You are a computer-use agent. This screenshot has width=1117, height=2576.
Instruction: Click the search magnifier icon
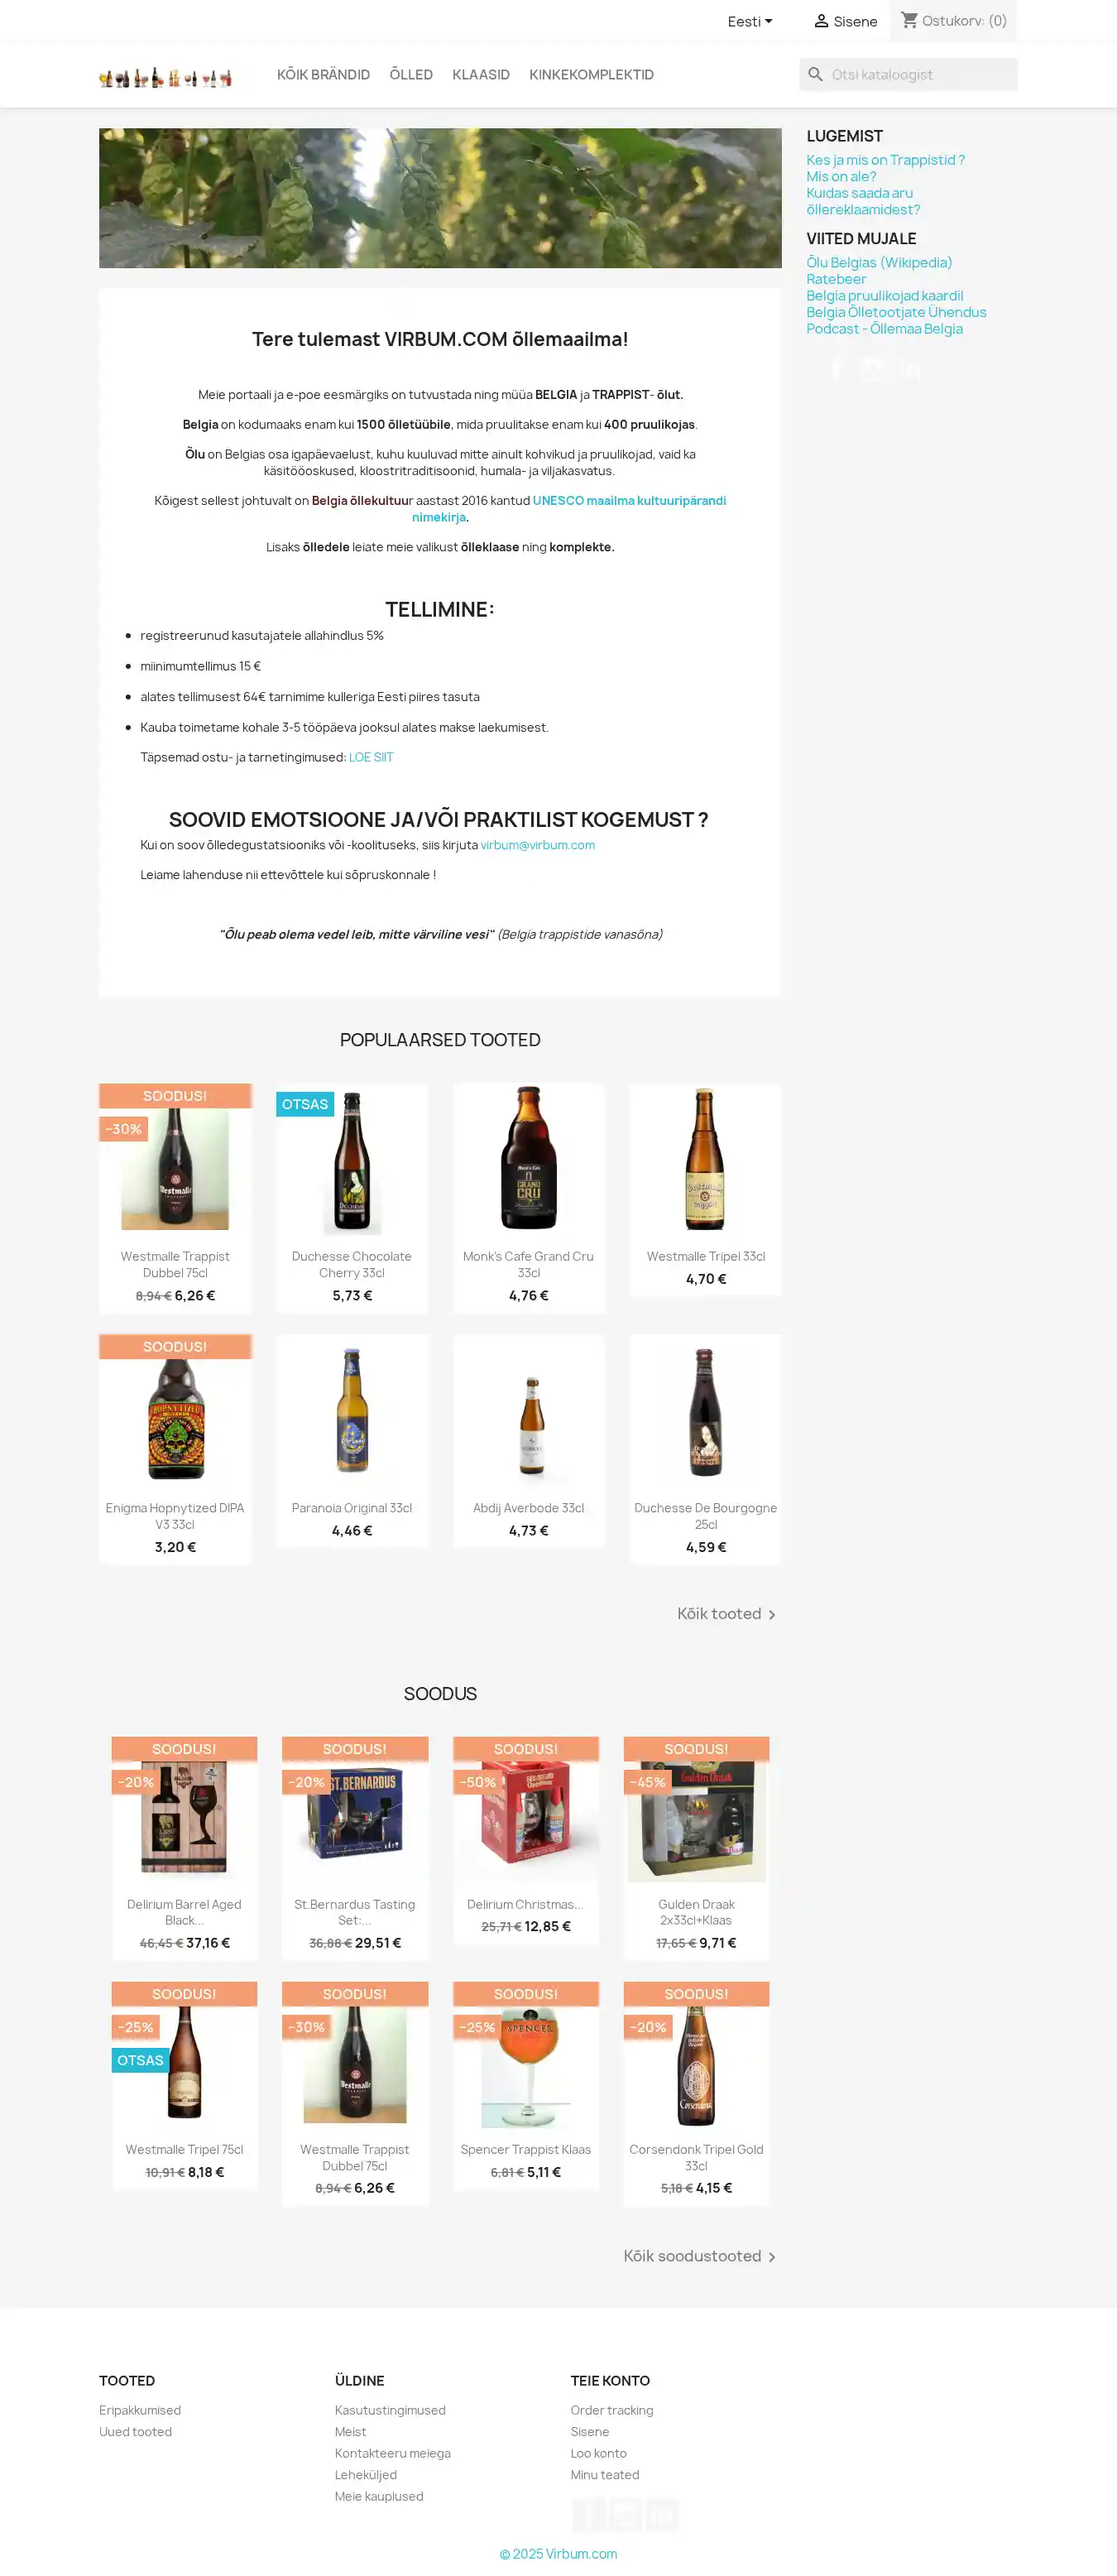[815, 75]
